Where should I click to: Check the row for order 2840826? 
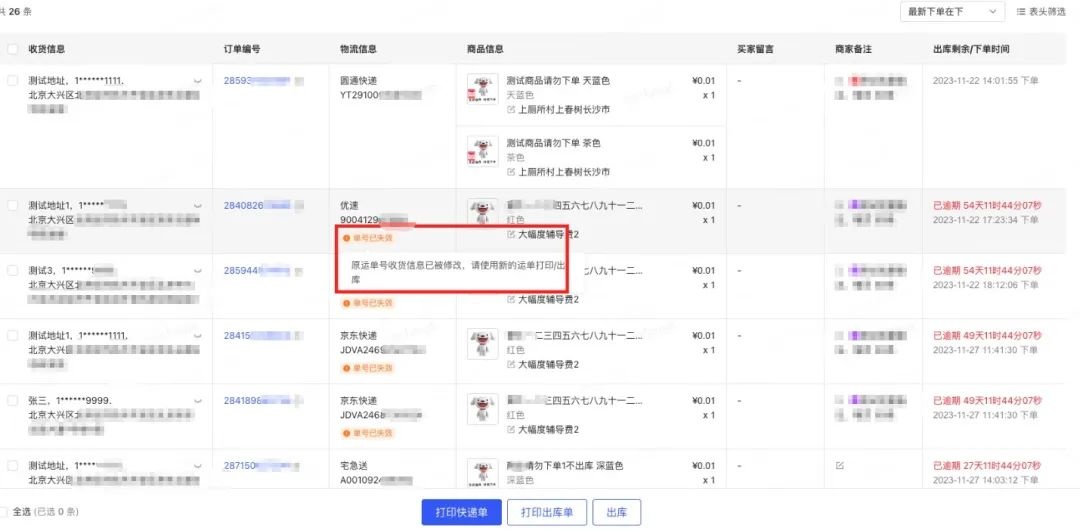[12, 205]
